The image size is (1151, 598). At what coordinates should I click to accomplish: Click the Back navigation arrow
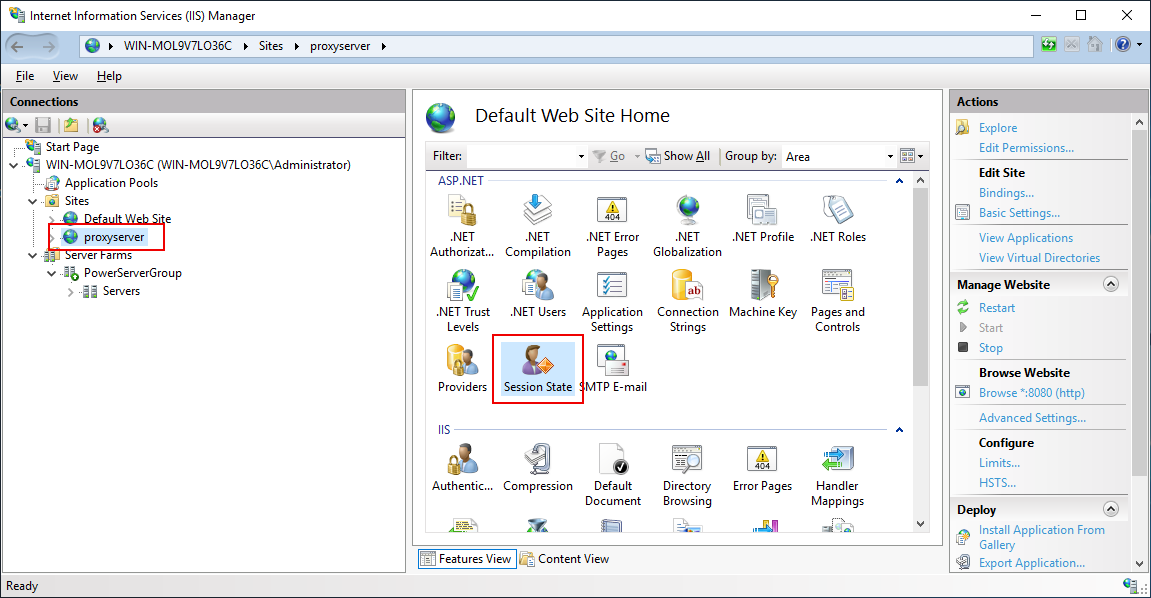[18, 47]
